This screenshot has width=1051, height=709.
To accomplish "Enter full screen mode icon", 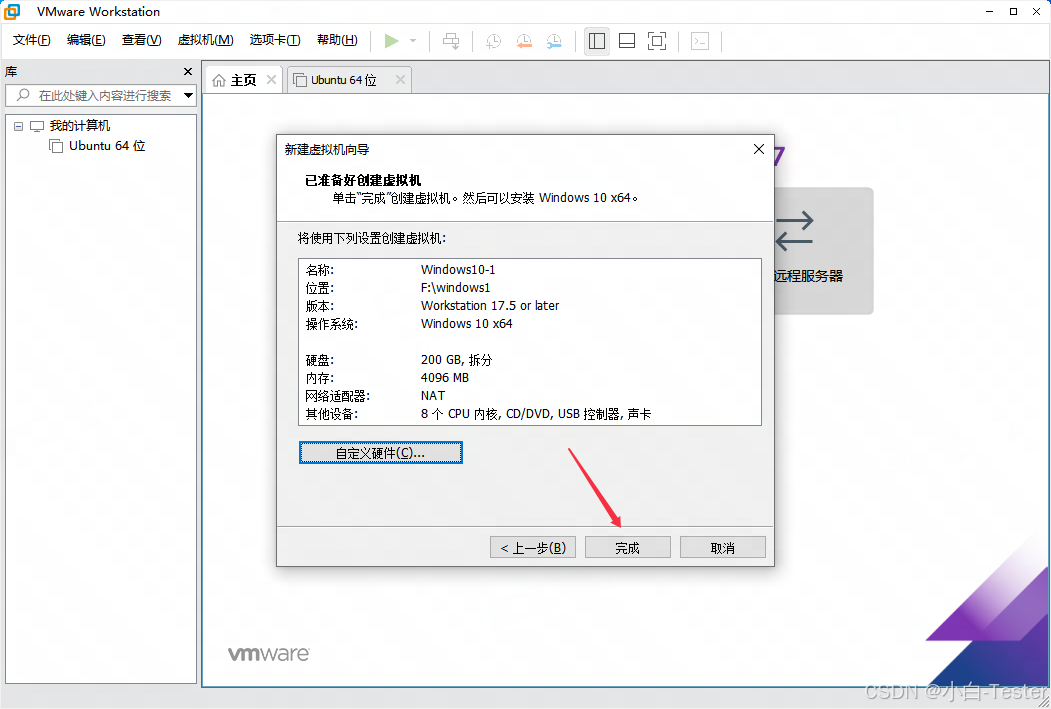I will (657, 41).
